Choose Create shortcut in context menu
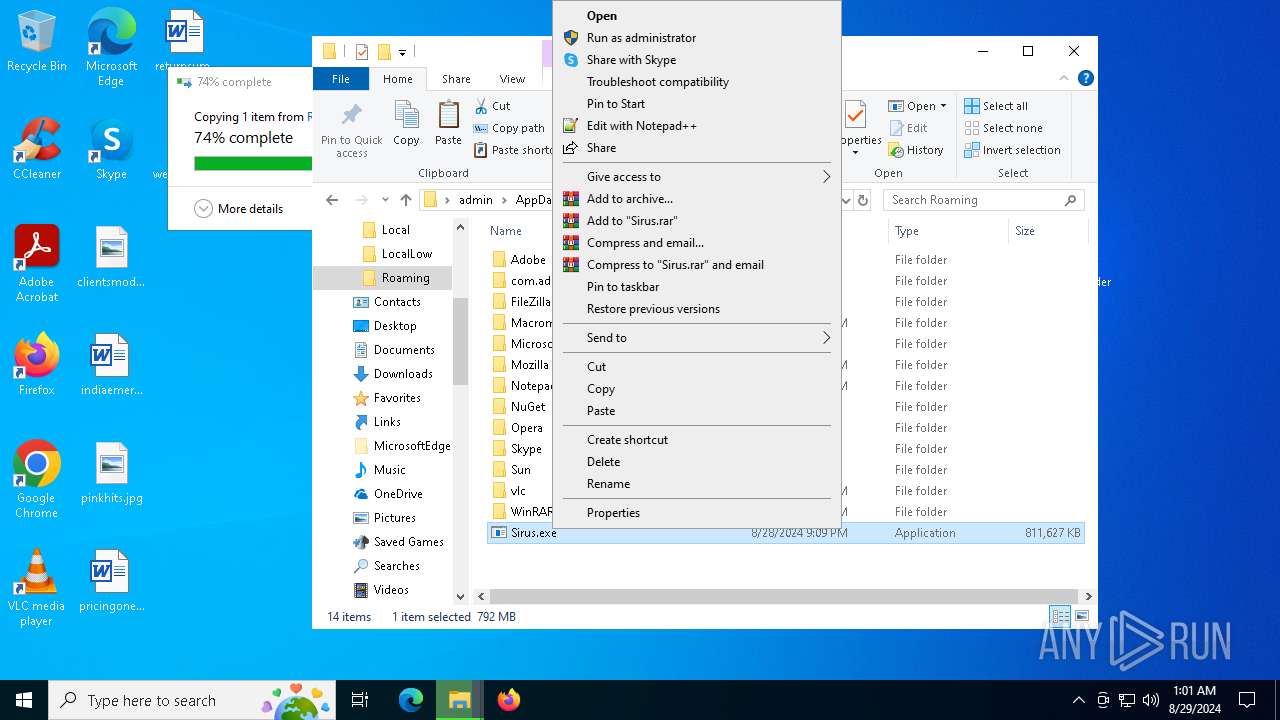Viewport: 1280px width, 720px height. coord(696,440)
